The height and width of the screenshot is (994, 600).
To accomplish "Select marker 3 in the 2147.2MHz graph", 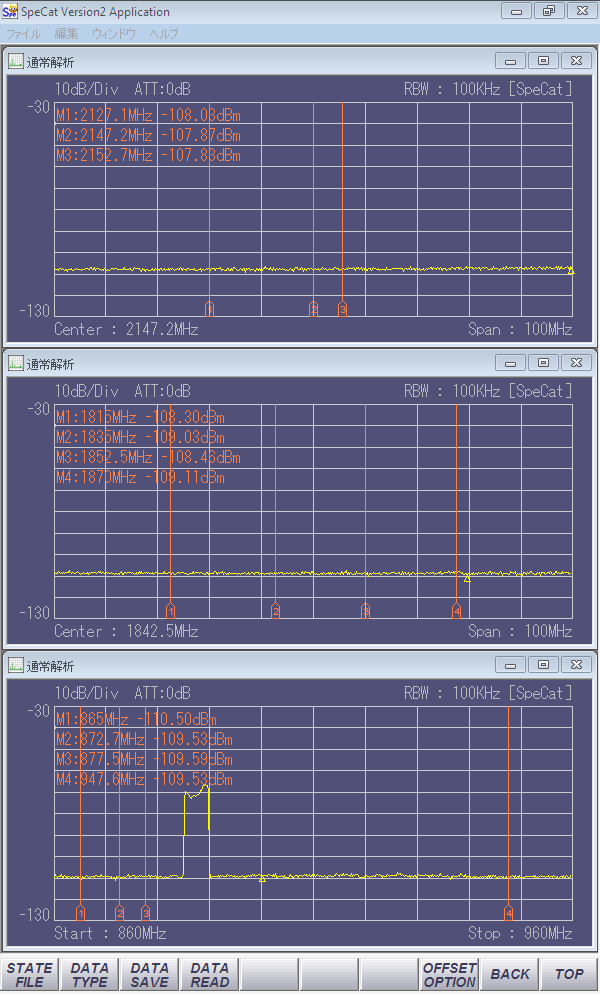I will 342,309.
